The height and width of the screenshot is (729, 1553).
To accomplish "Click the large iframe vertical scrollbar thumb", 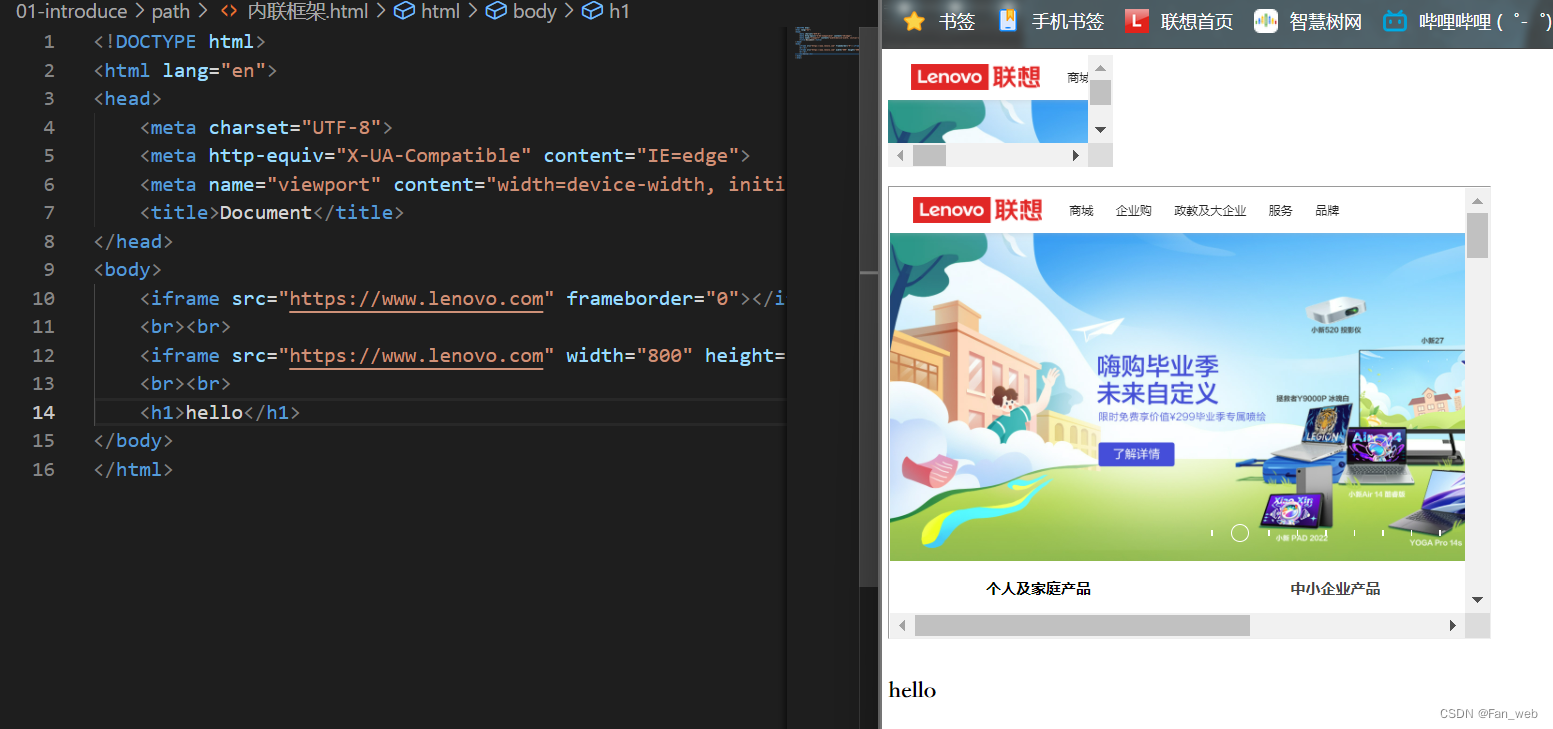I will pos(1477,235).
